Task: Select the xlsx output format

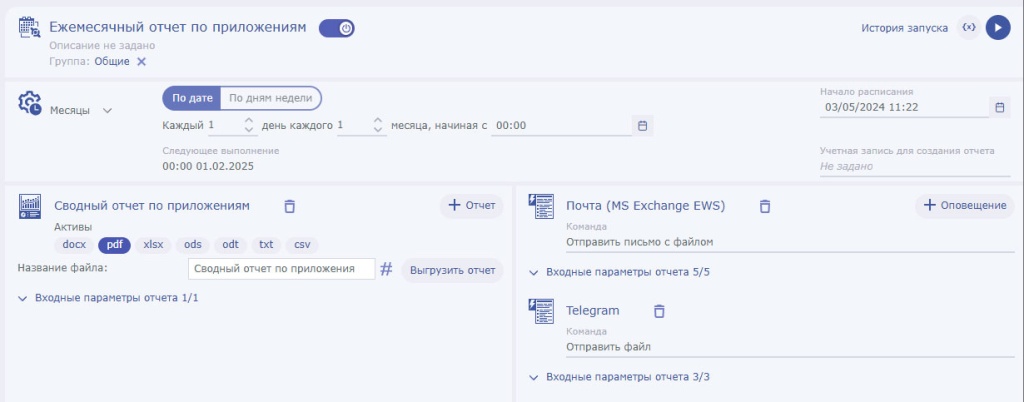Action: [153, 245]
